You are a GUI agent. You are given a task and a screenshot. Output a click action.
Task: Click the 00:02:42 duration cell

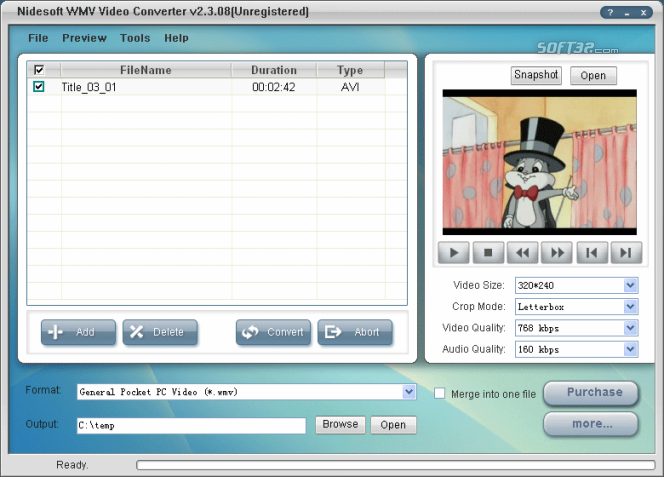point(274,87)
